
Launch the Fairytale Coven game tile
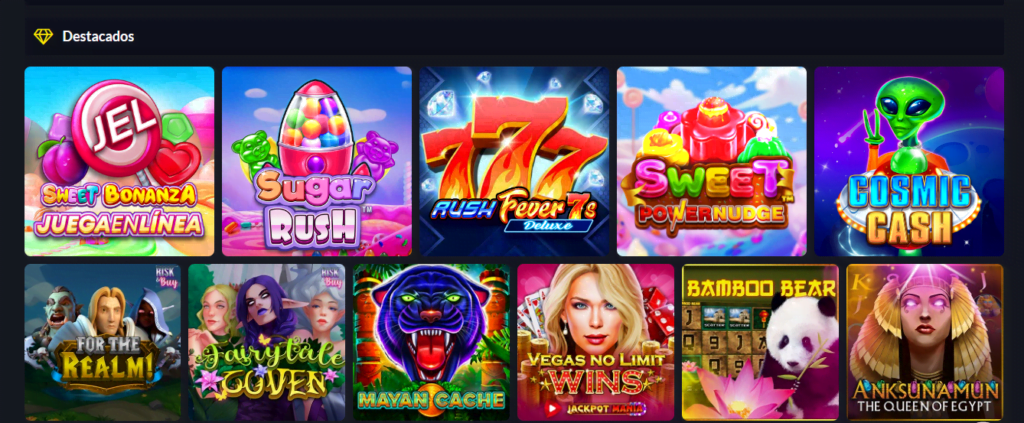click(267, 342)
